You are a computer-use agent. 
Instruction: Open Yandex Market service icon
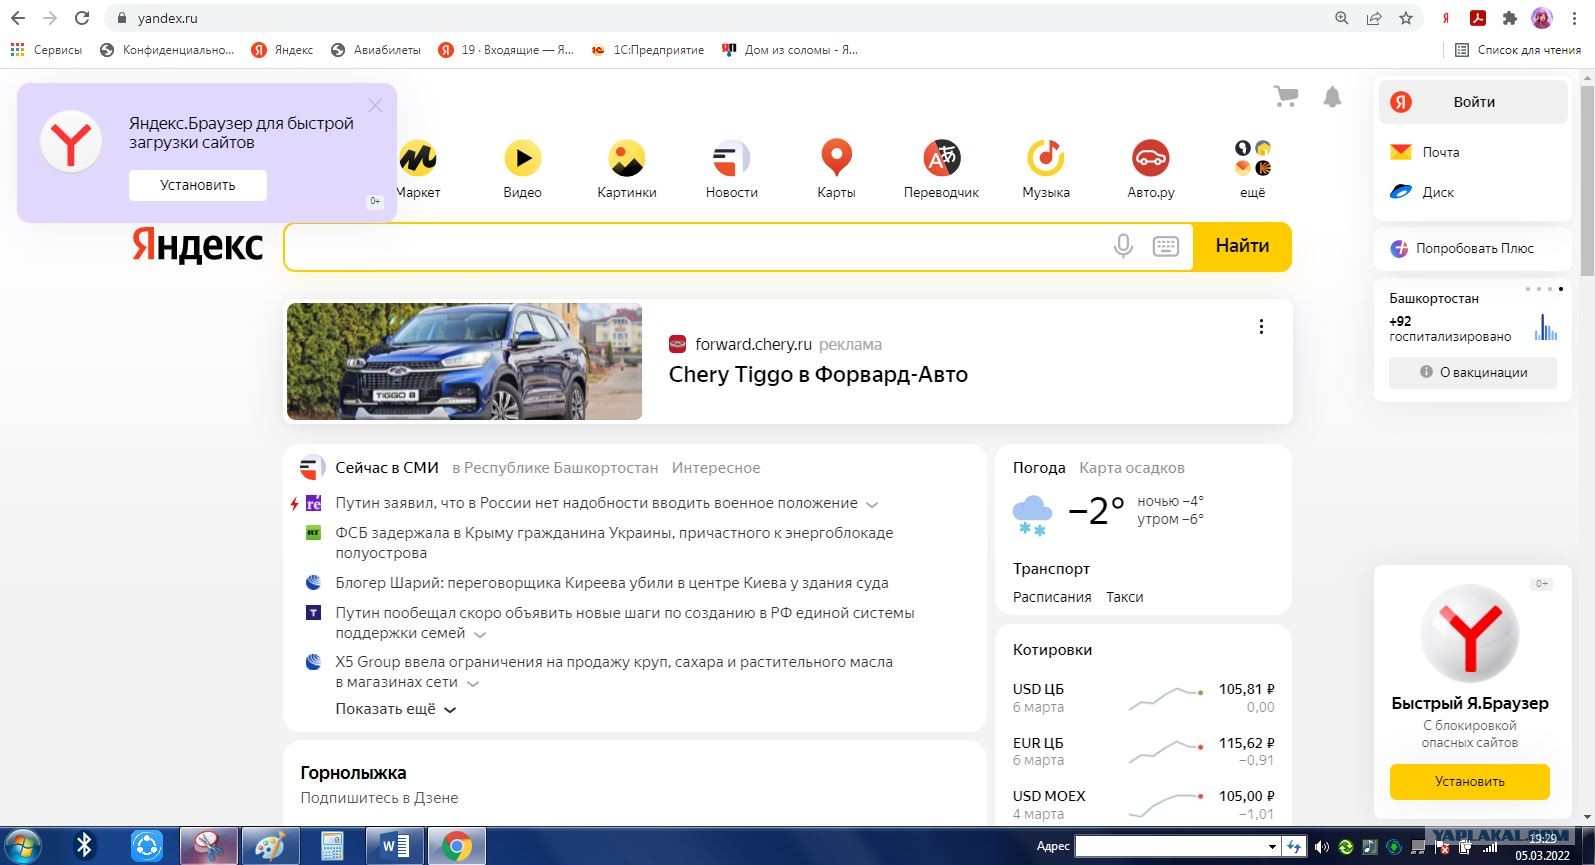tap(418, 158)
